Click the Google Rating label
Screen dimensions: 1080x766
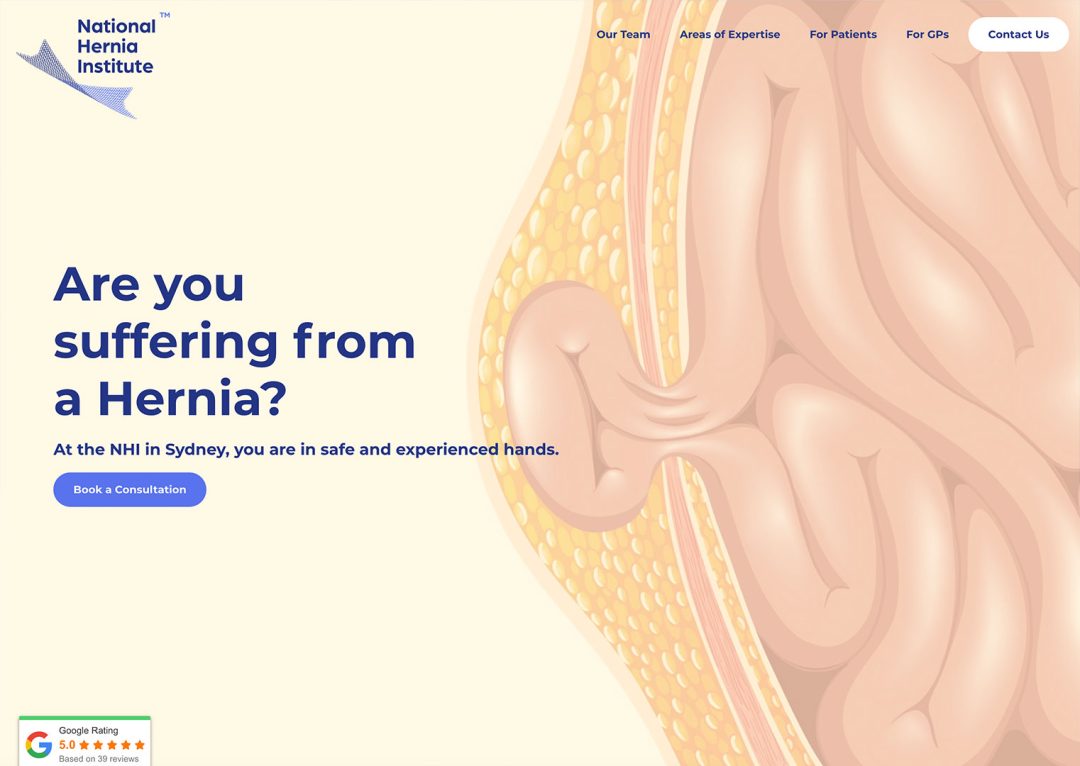(x=88, y=730)
